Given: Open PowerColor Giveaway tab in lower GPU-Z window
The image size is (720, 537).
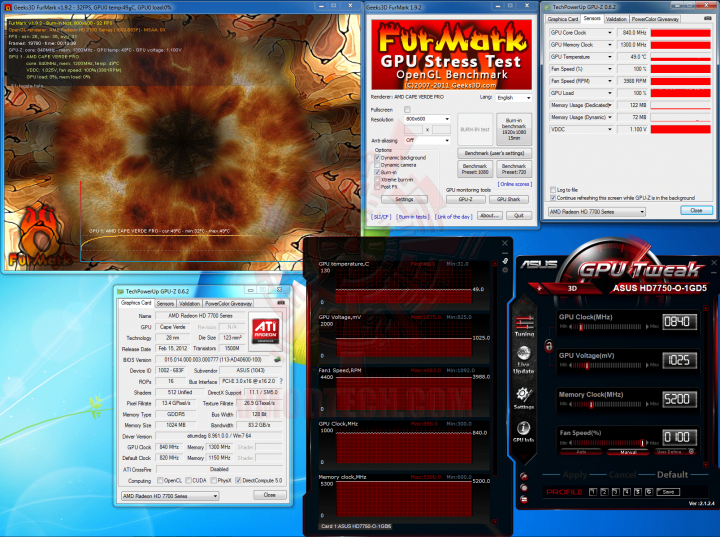Looking at the screenshot, I should tap(228, 304).
